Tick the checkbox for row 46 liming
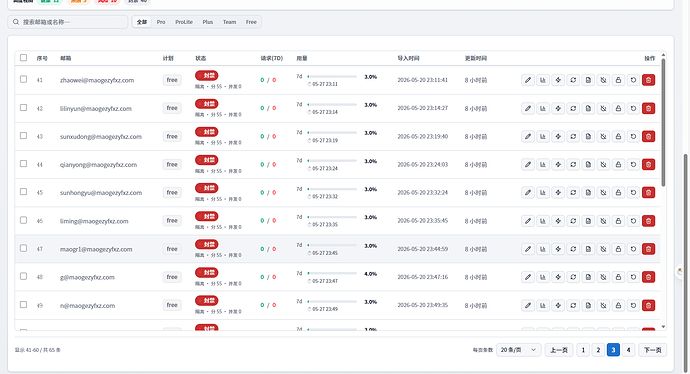690x374 pixels. [x=23, y=220]
